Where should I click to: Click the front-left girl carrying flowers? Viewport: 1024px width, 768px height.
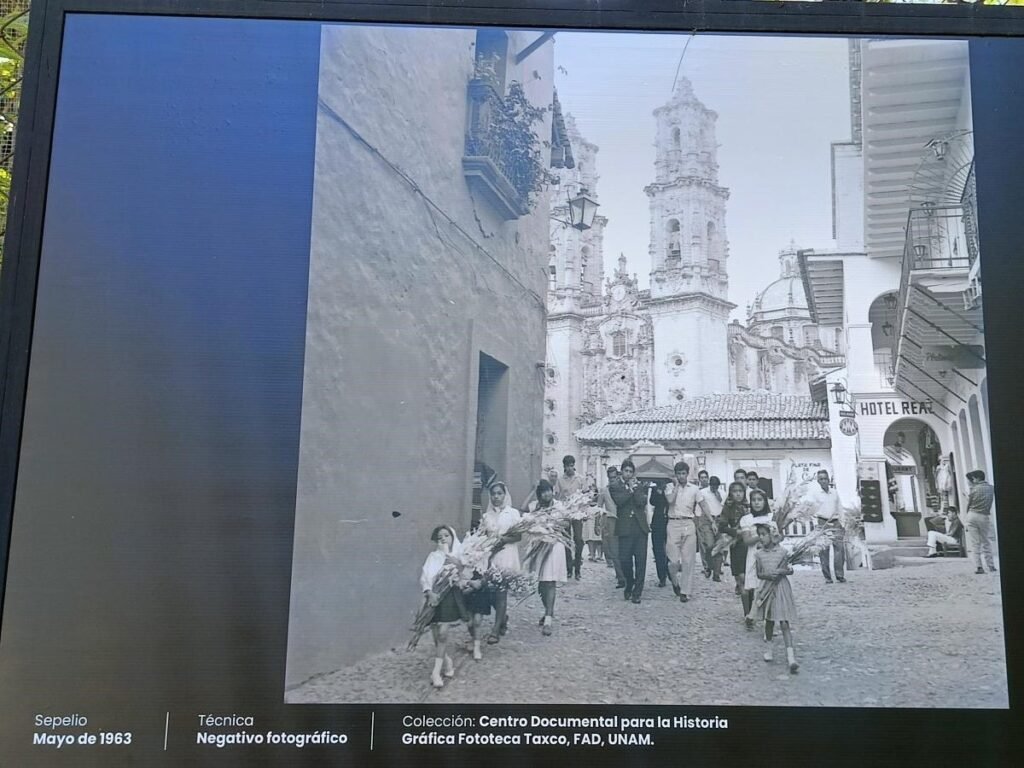[x=442, y=602]
